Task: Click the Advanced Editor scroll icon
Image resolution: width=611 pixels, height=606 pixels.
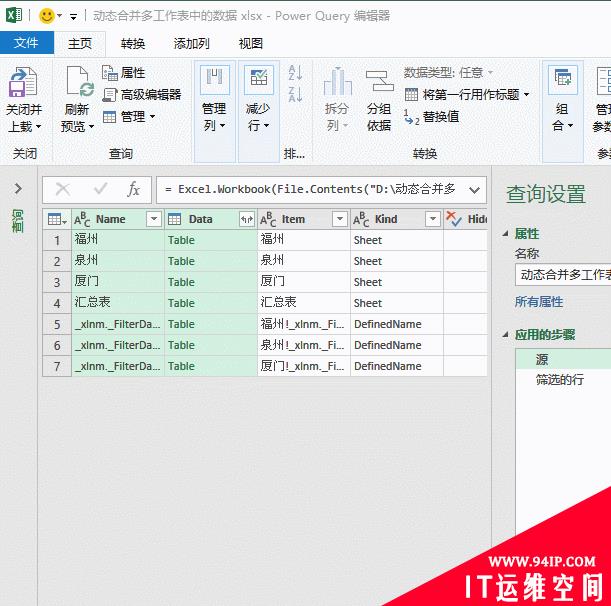Action: (110, 95)
